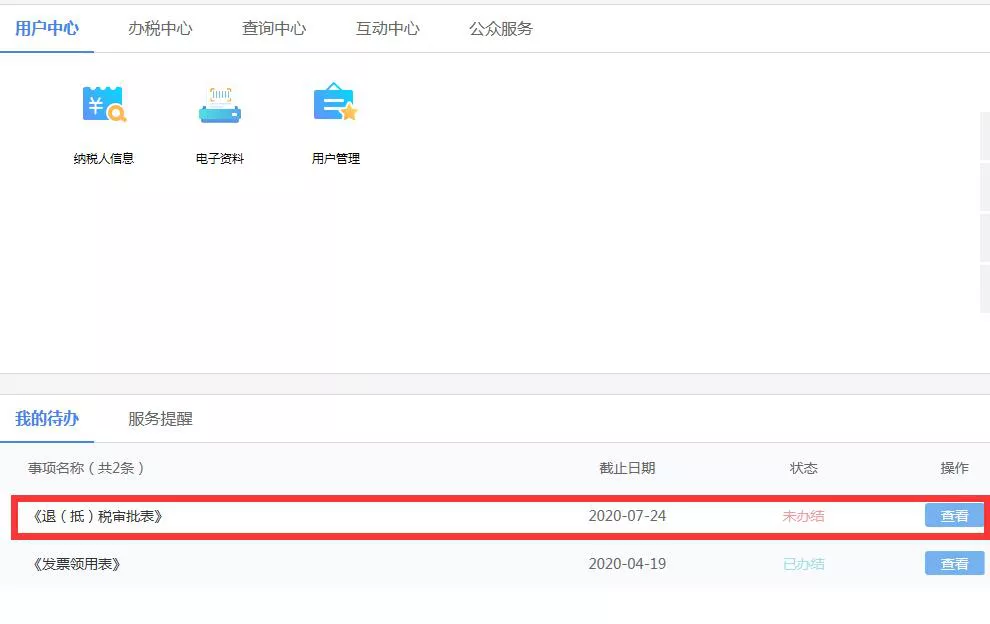The image size is (990, 624).
Task: Switch to the 办税中心 tab
Action: click(x=160, y=28)
